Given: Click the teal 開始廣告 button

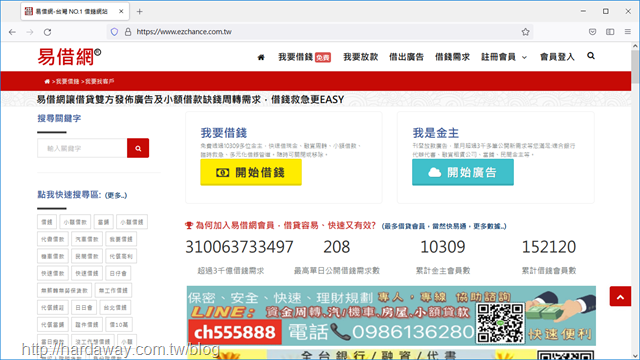Looking at the screenshot, I should tap(463, 172).
